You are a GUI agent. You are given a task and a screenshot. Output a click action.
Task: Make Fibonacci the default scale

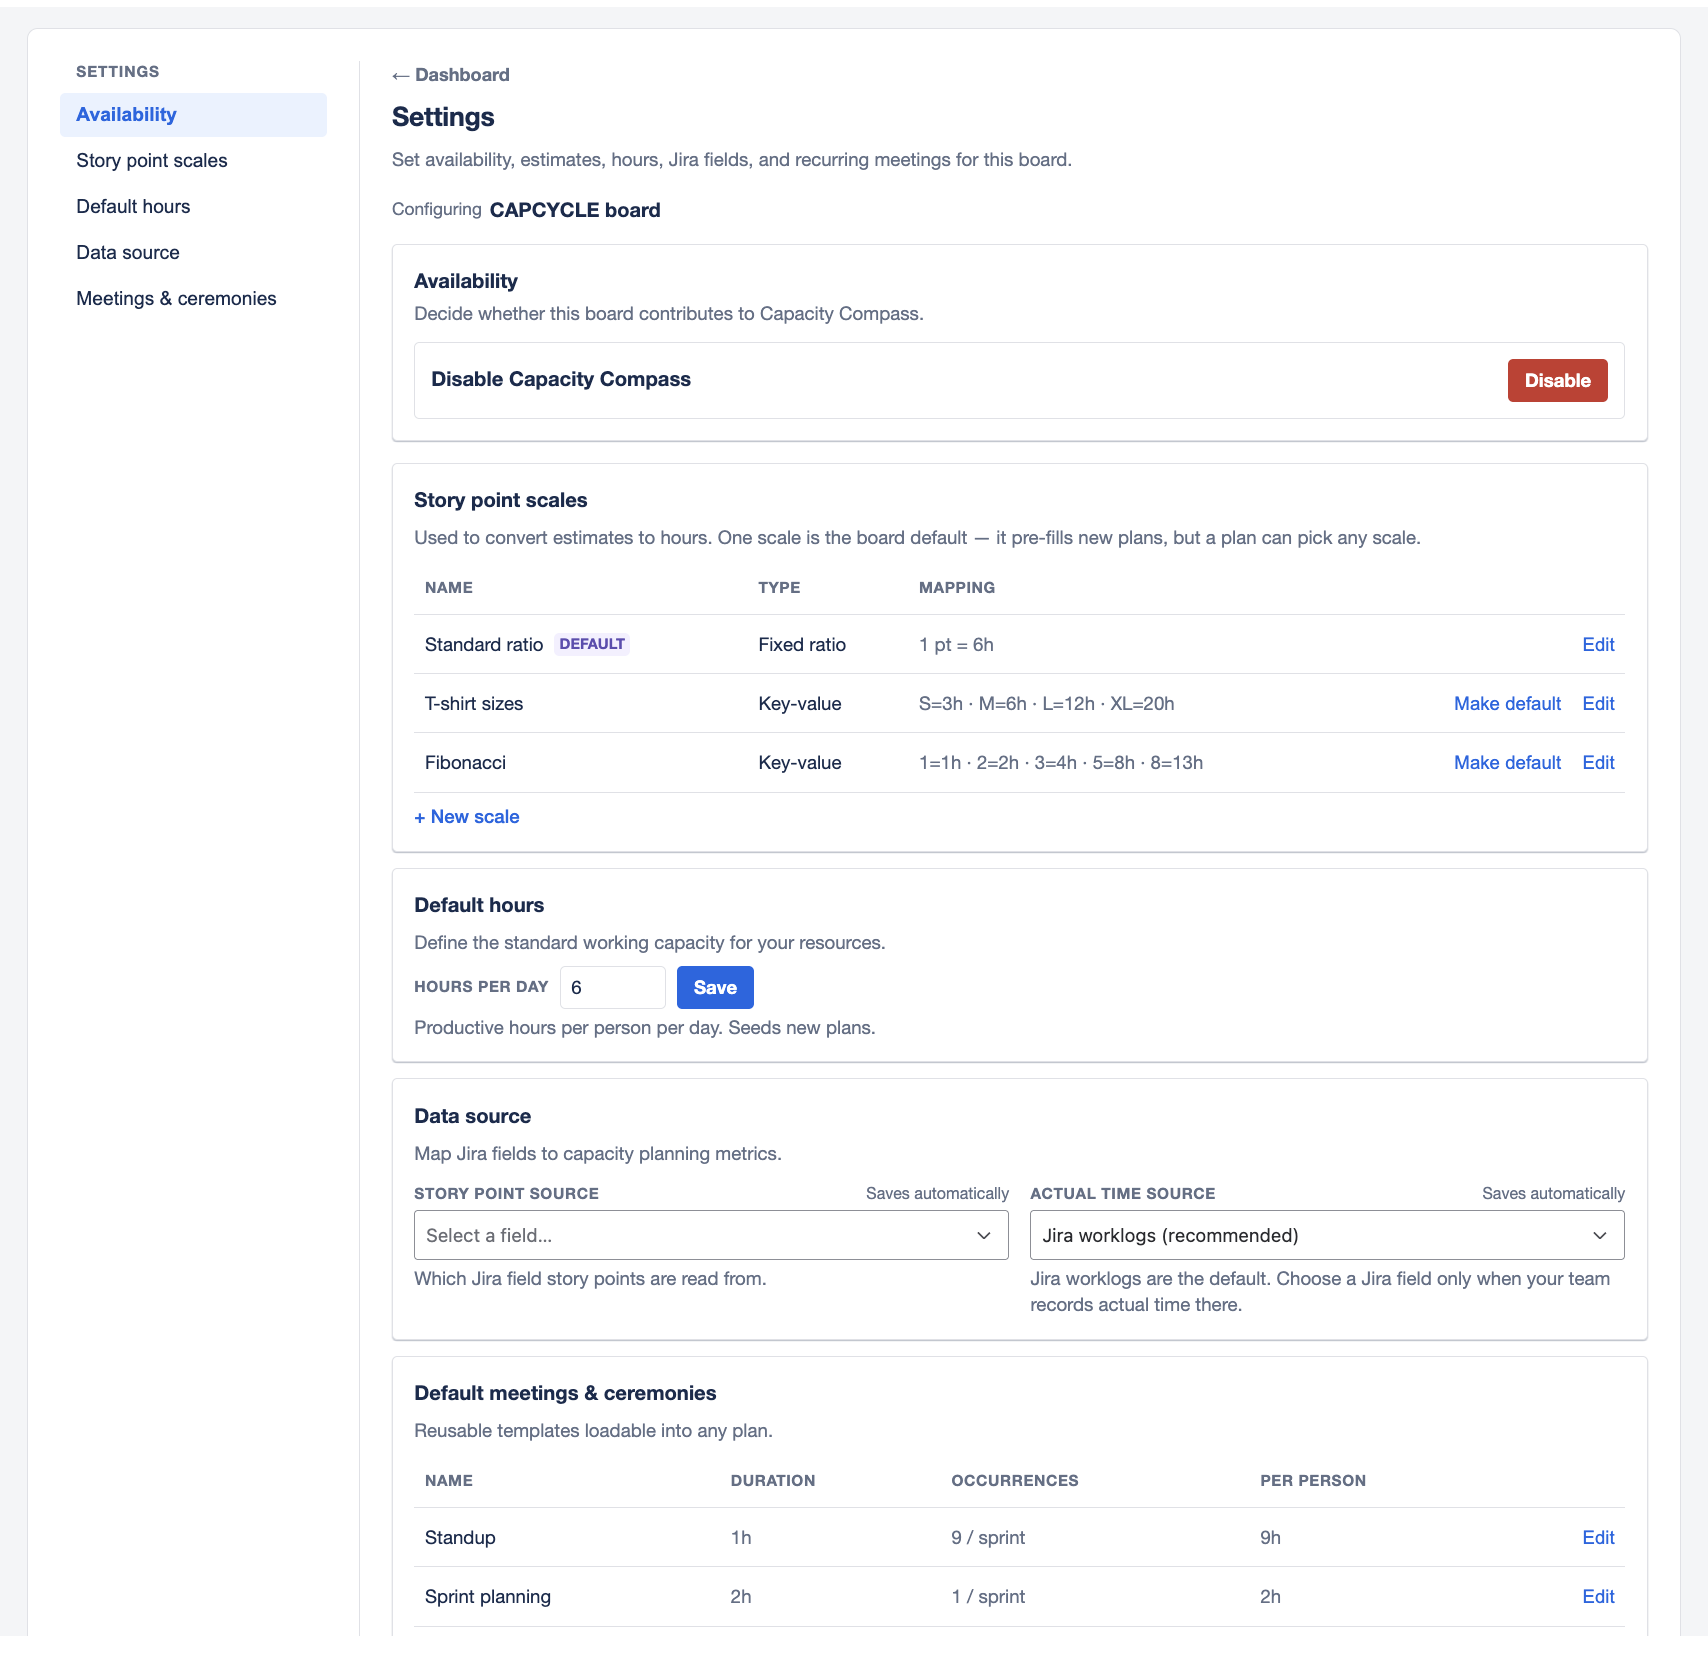(x=1507, y=763)
